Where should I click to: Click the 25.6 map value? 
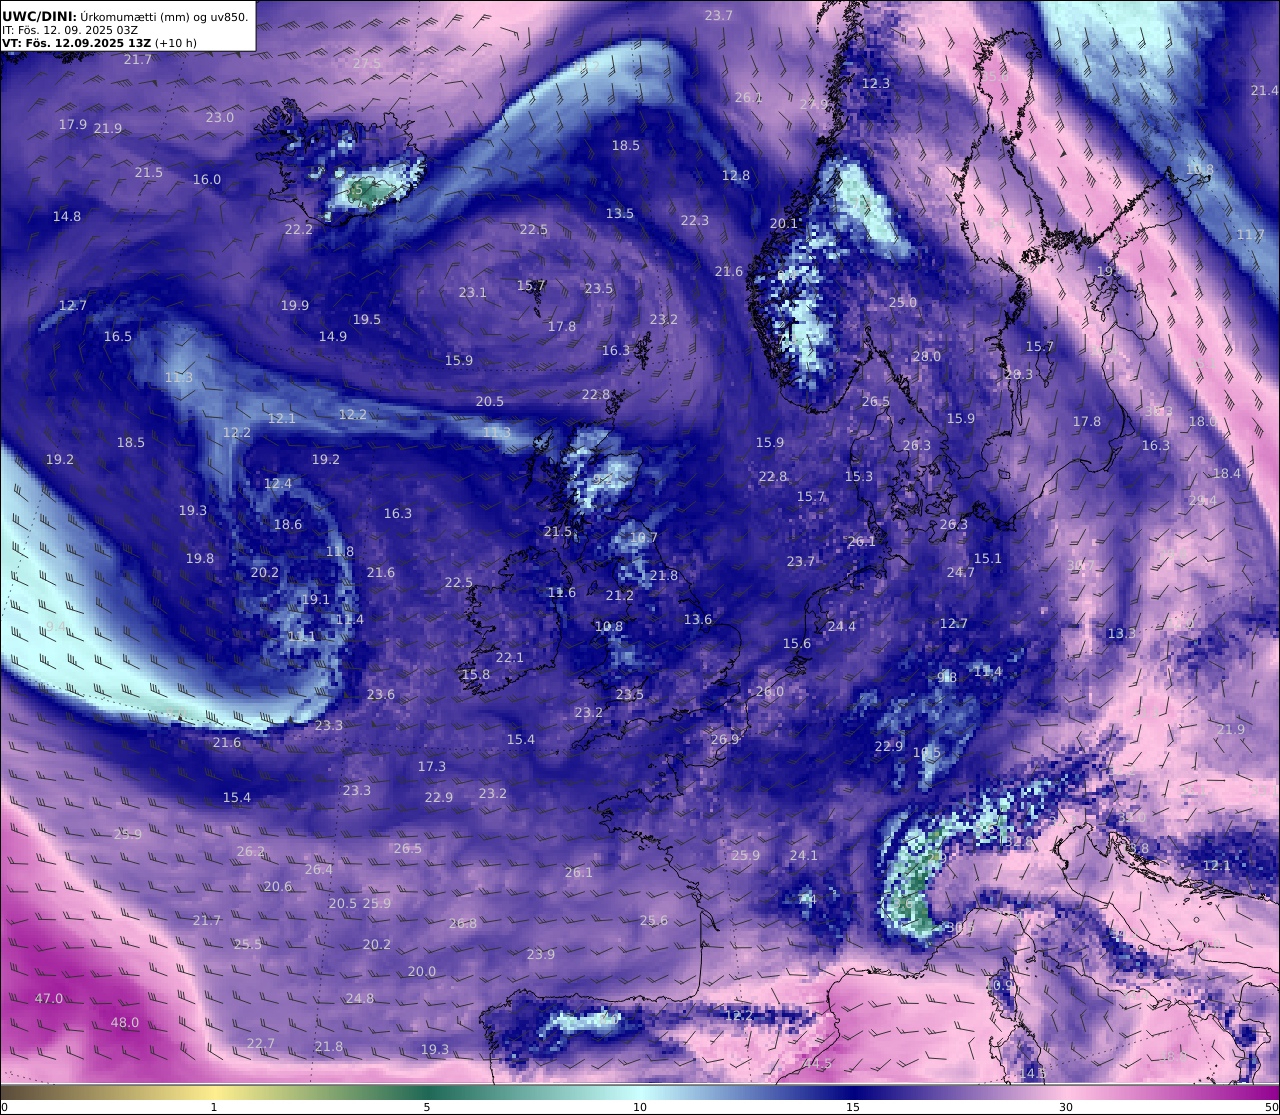click(654, 921)
